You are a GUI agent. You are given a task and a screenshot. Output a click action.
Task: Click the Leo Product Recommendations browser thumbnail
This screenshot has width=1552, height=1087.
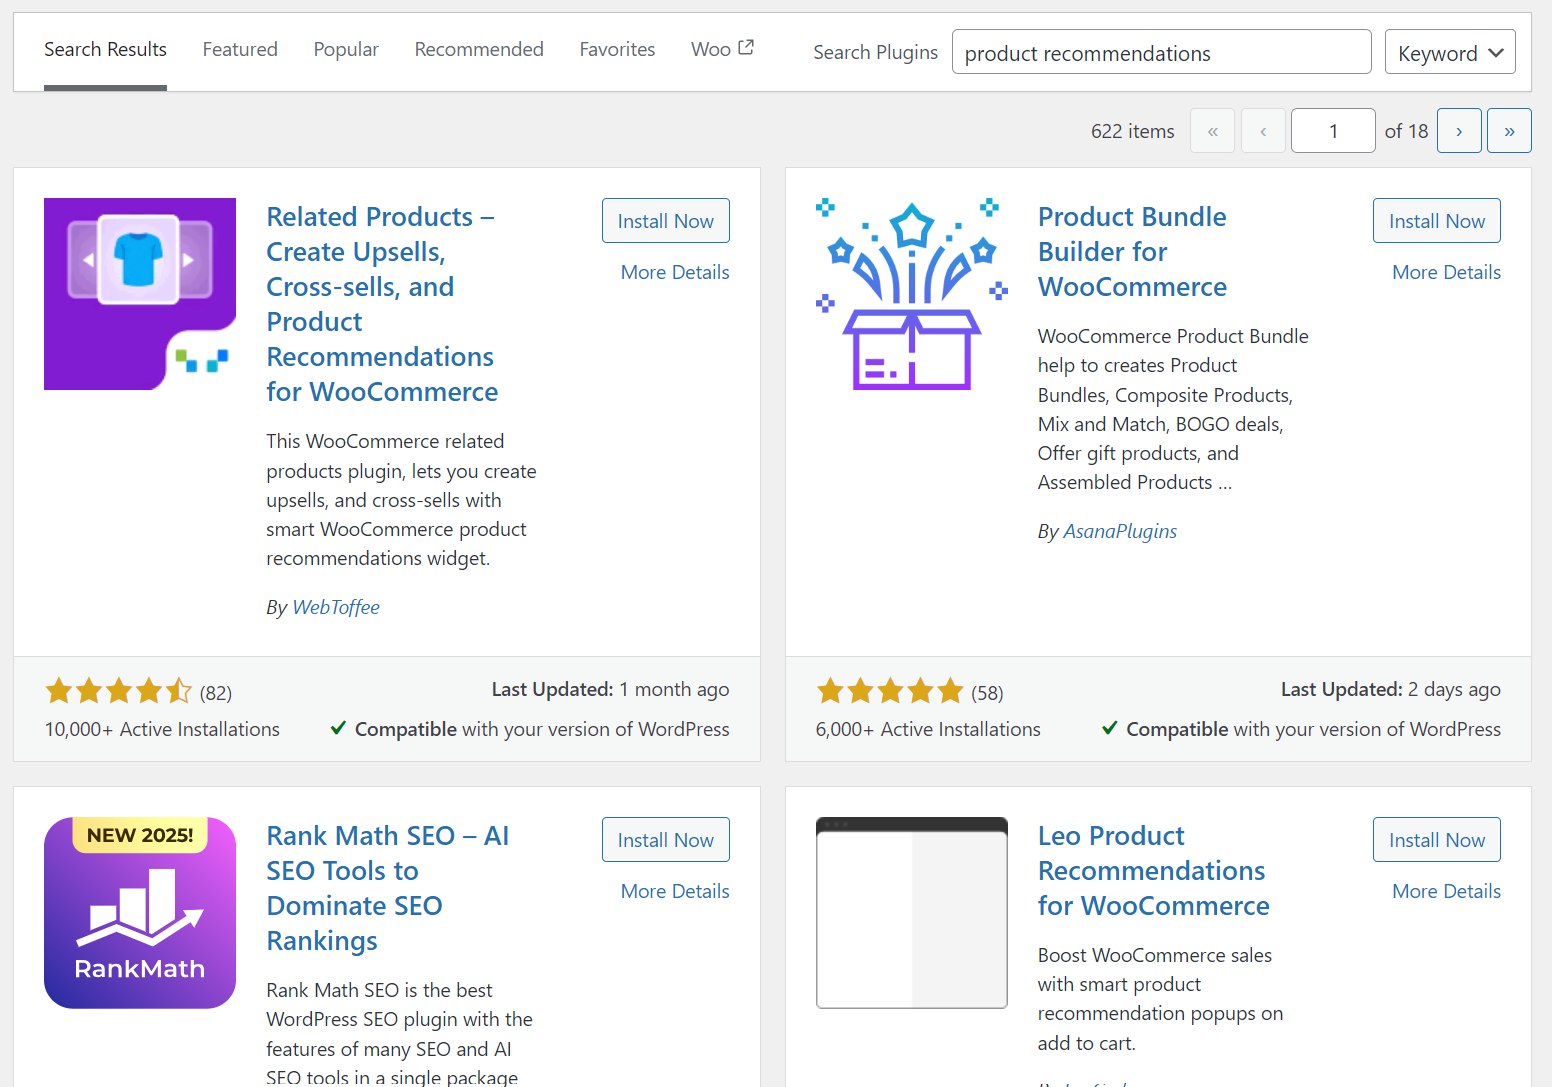tap(910, 912)
